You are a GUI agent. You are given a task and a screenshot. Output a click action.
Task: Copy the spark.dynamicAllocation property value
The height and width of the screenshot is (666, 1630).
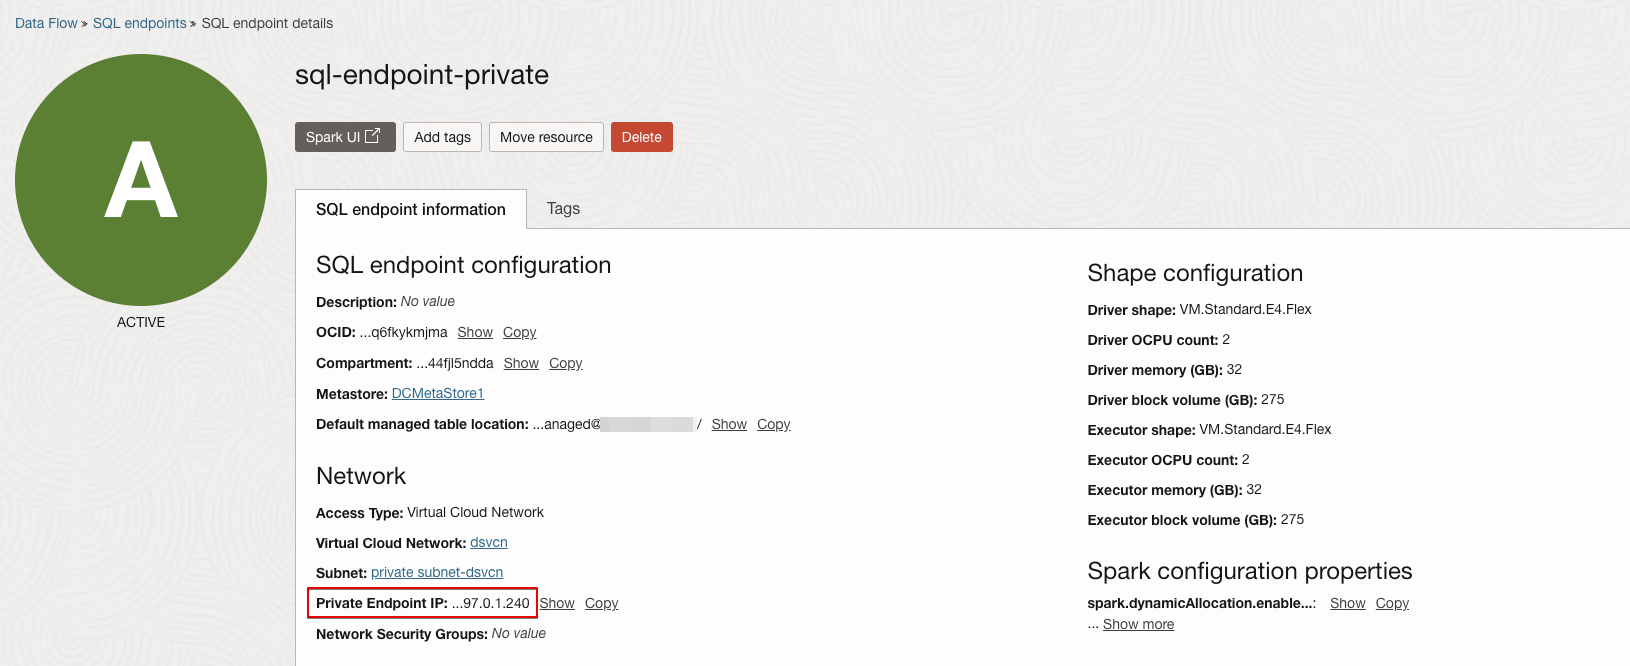click(x=1392, y=603)
